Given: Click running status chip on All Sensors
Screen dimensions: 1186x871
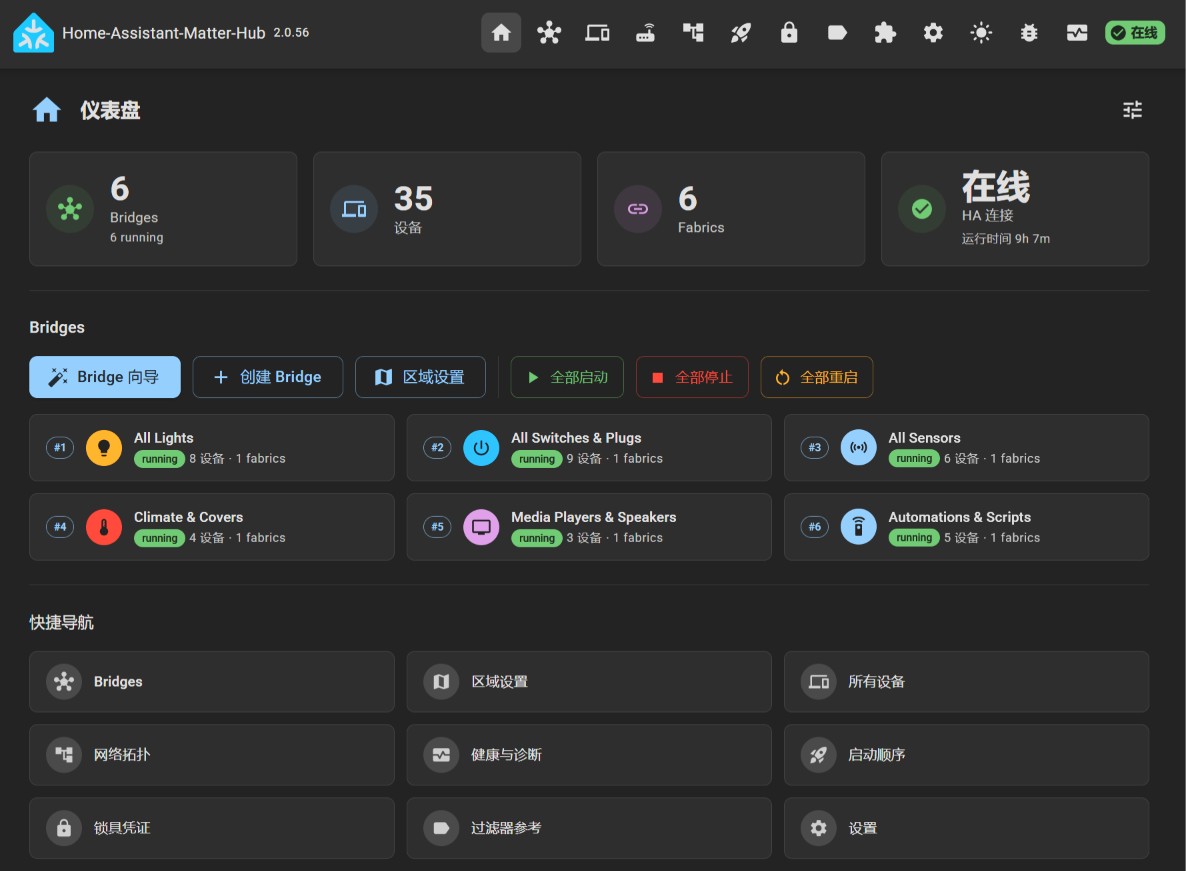Looking at the screenshot, I should 914,458.
